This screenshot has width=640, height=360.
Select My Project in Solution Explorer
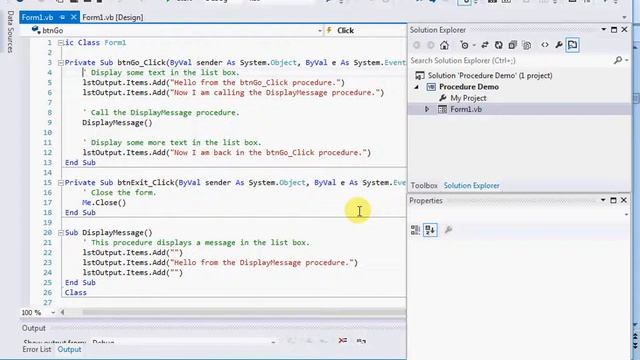468,98
